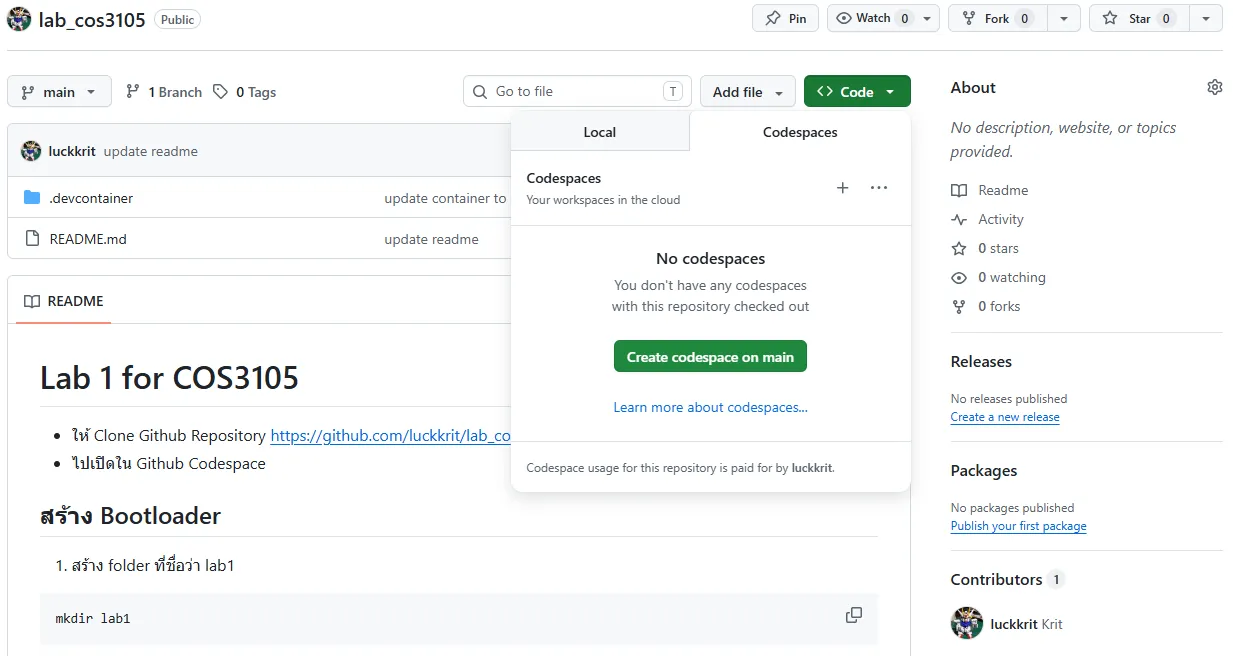View the 0 Tags page
This screenshot has width=1233, height=656.
click(x=245, y=92)
